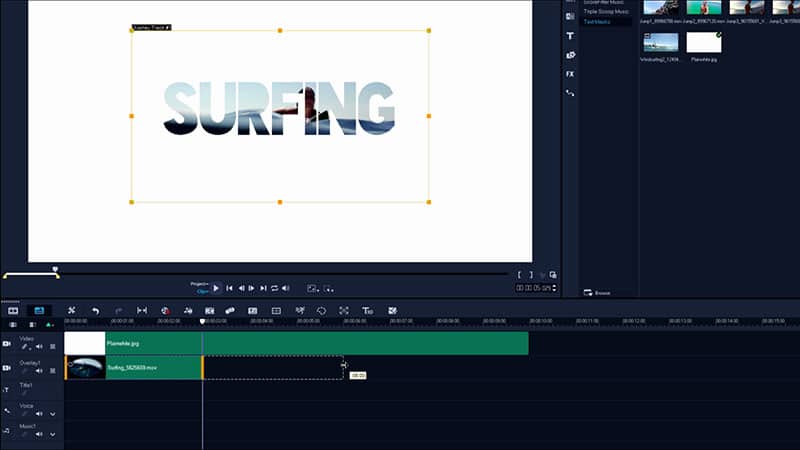This screenshot has width=800, height=450.
Task: Click the copy/enlarge preview icon
Action: pyautogui.click(x=553, y=274)
